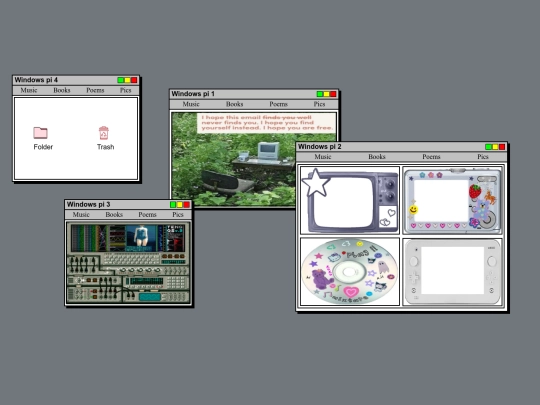Image resolution: width=540 pixels, height=405 pixels.
Task: Click the green button on Windows pi 3
Action: [x=173, y=205]
